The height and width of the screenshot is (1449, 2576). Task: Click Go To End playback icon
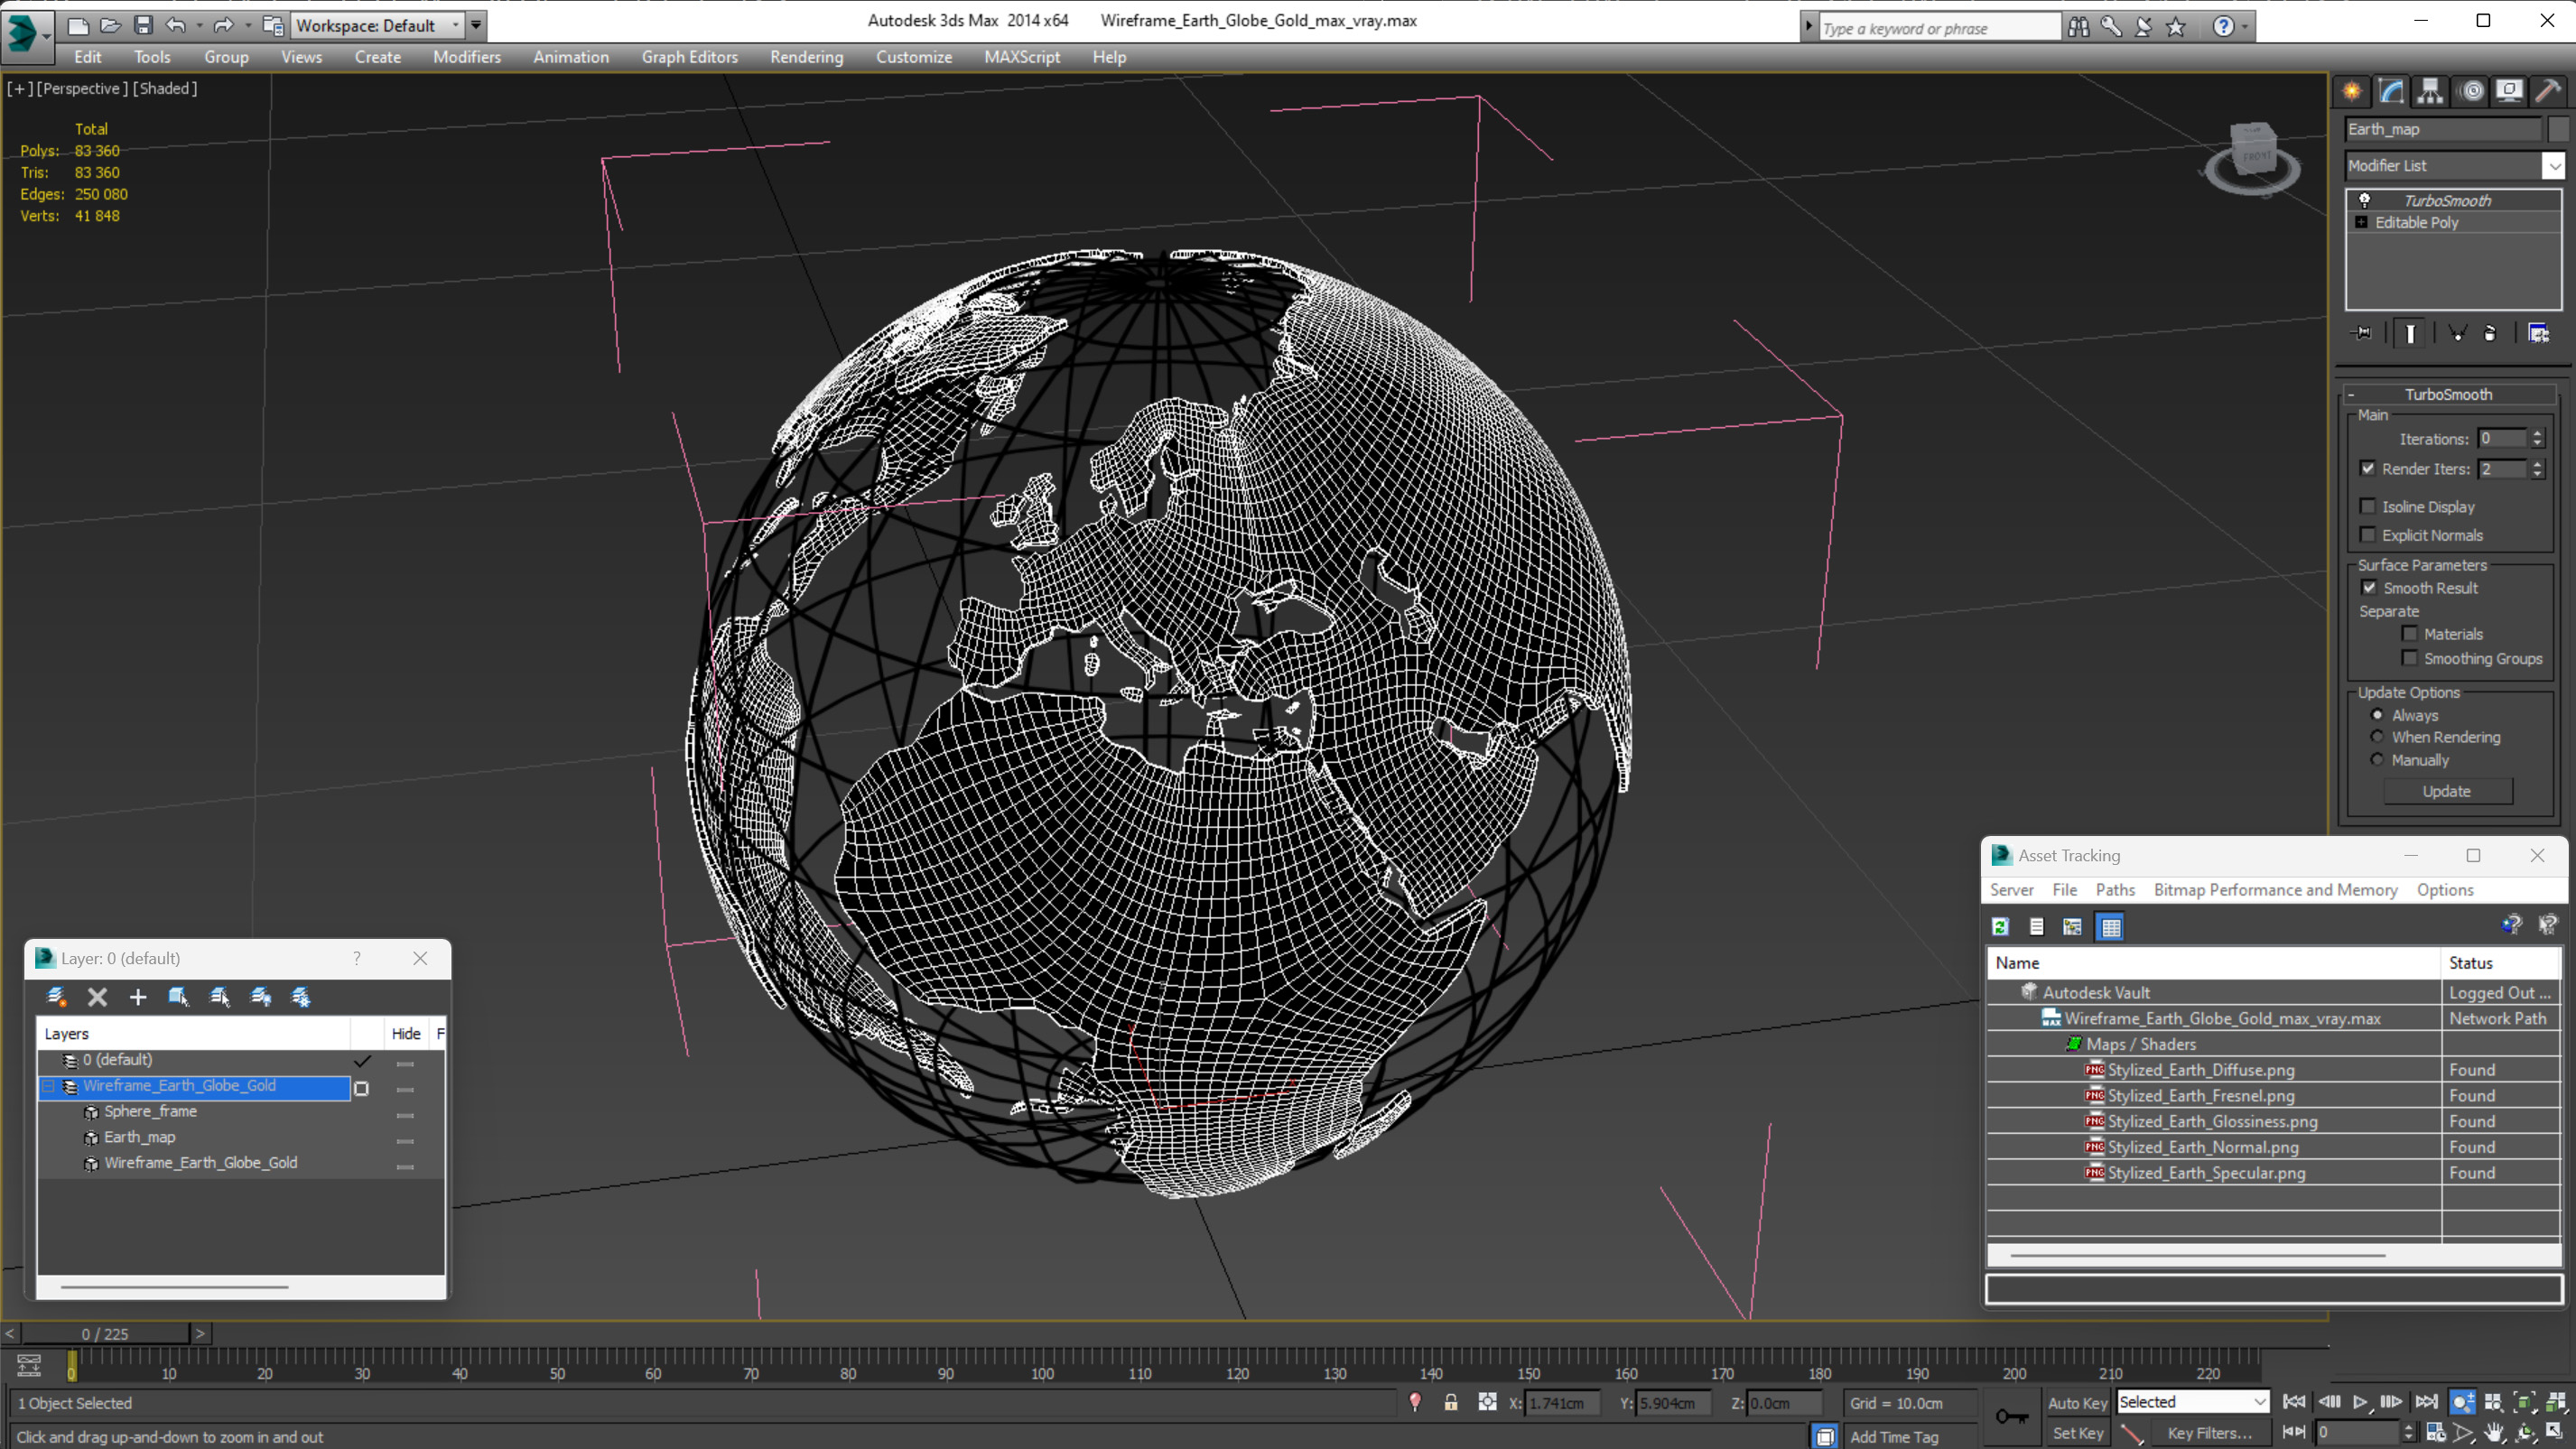(2427, 1402)
